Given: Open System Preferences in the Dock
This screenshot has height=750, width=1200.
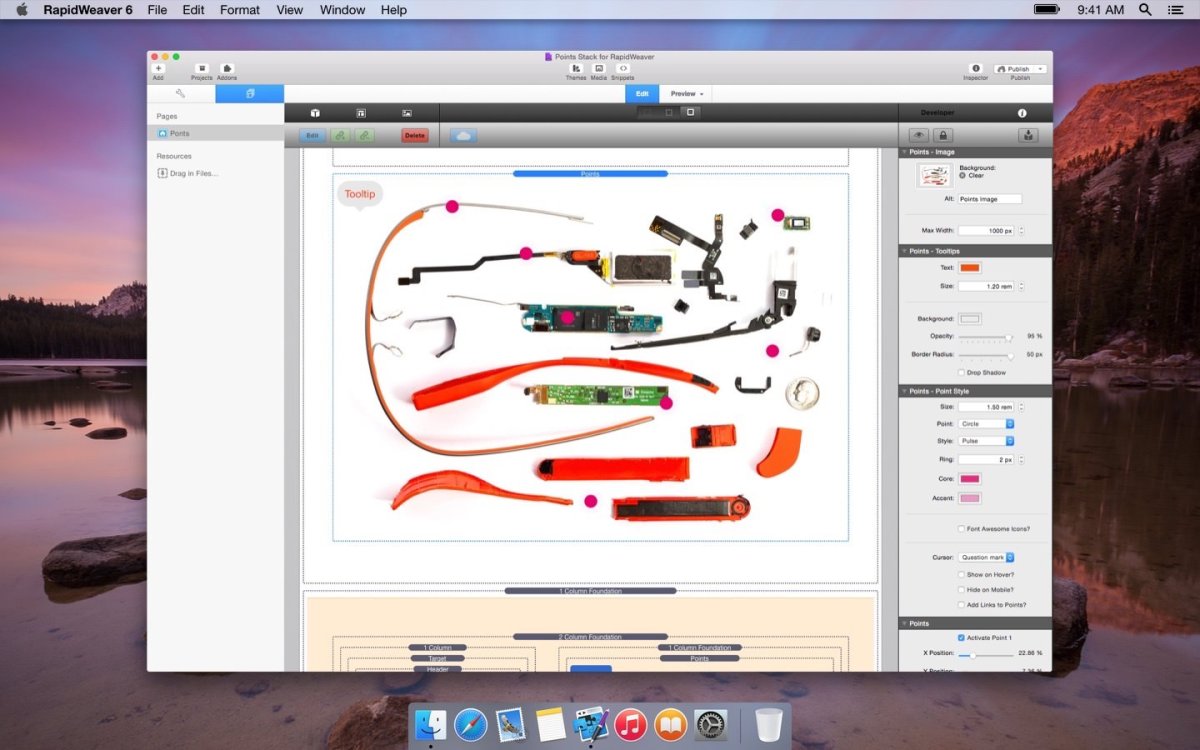Looking at the screenshot, I should click(x=711, y=724).
